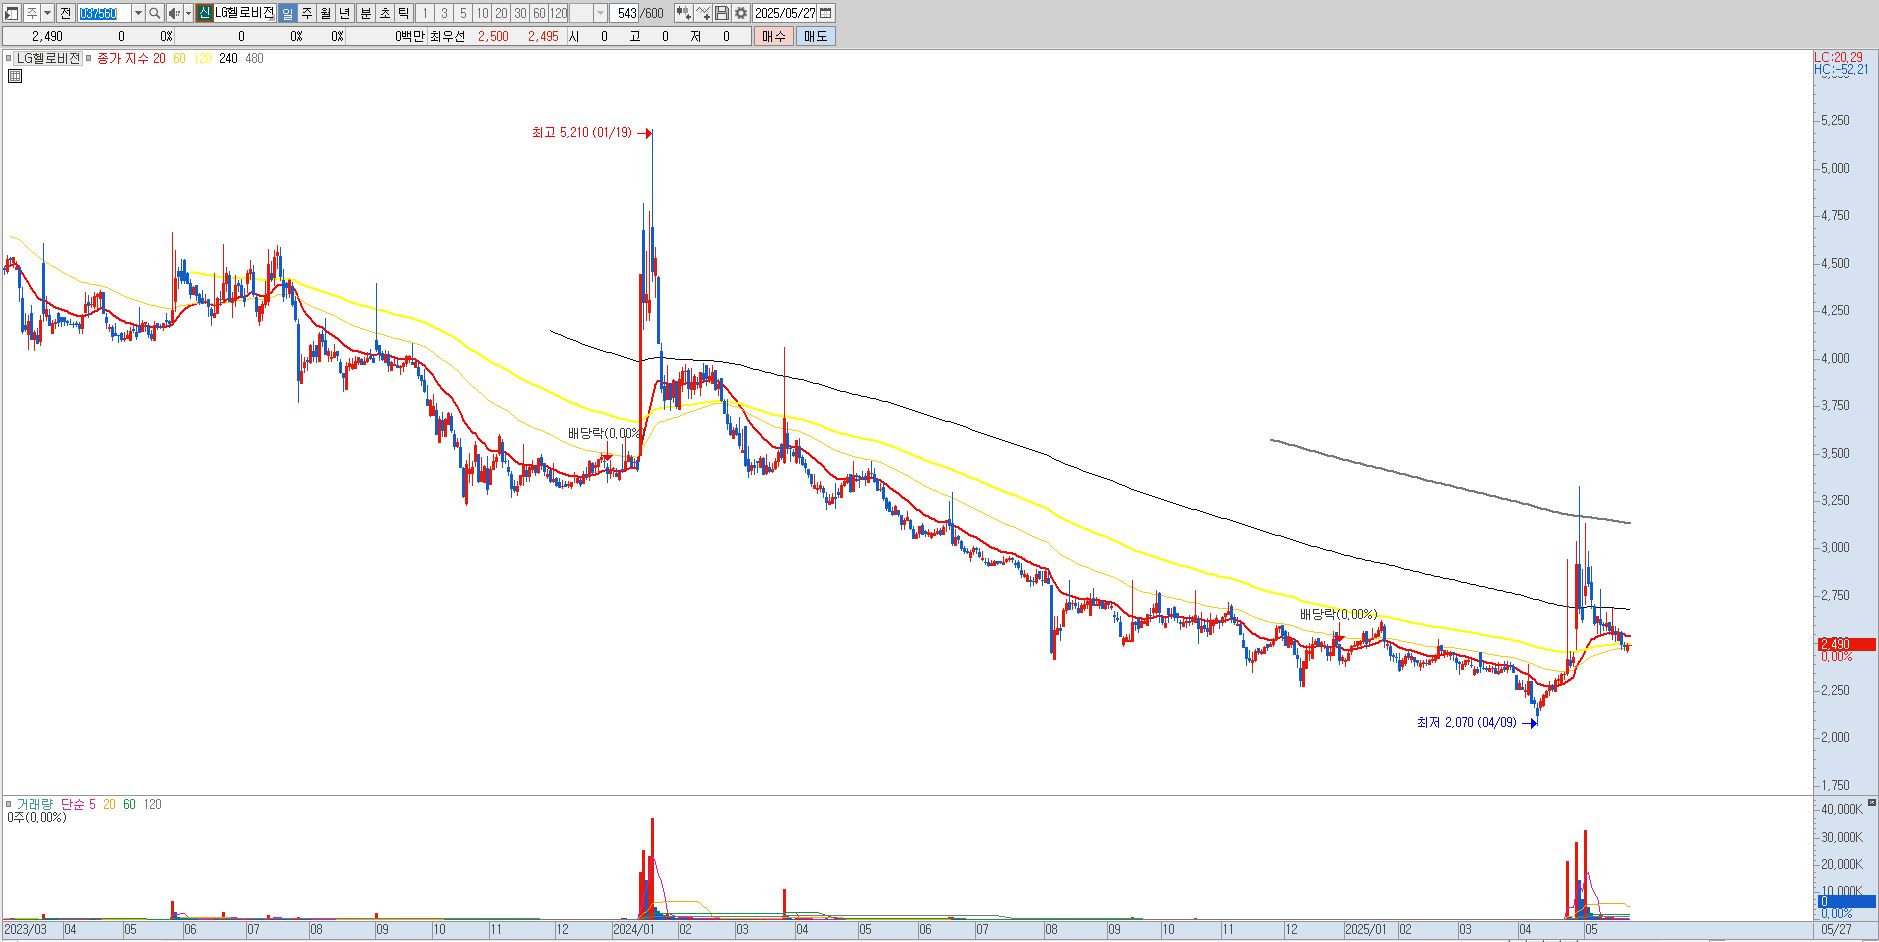Select the 120 interval preset
The height and width of the screenshot is (942, 1879).
(x=559, y=13)
